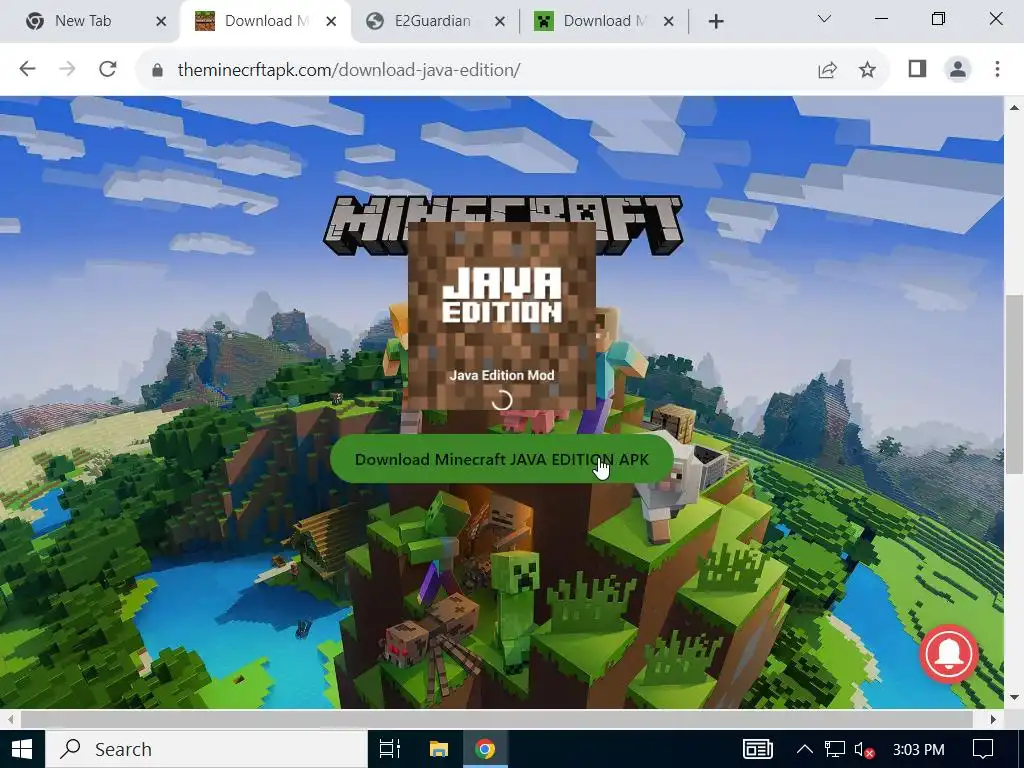Open the Action Center notifications
Viewport: 1024px width, 768px height.
coord(982,749)
